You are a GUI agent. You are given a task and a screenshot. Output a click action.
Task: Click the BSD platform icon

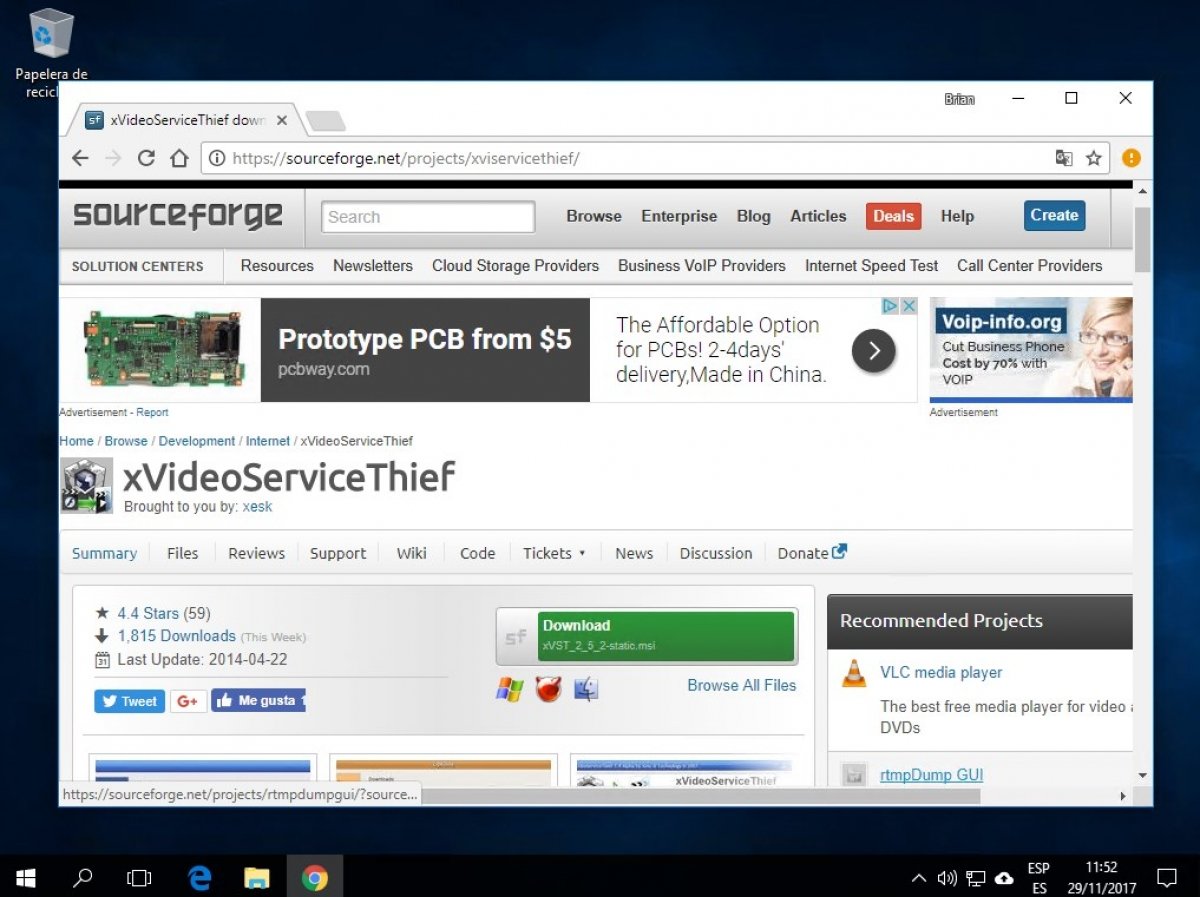point(548,689)
